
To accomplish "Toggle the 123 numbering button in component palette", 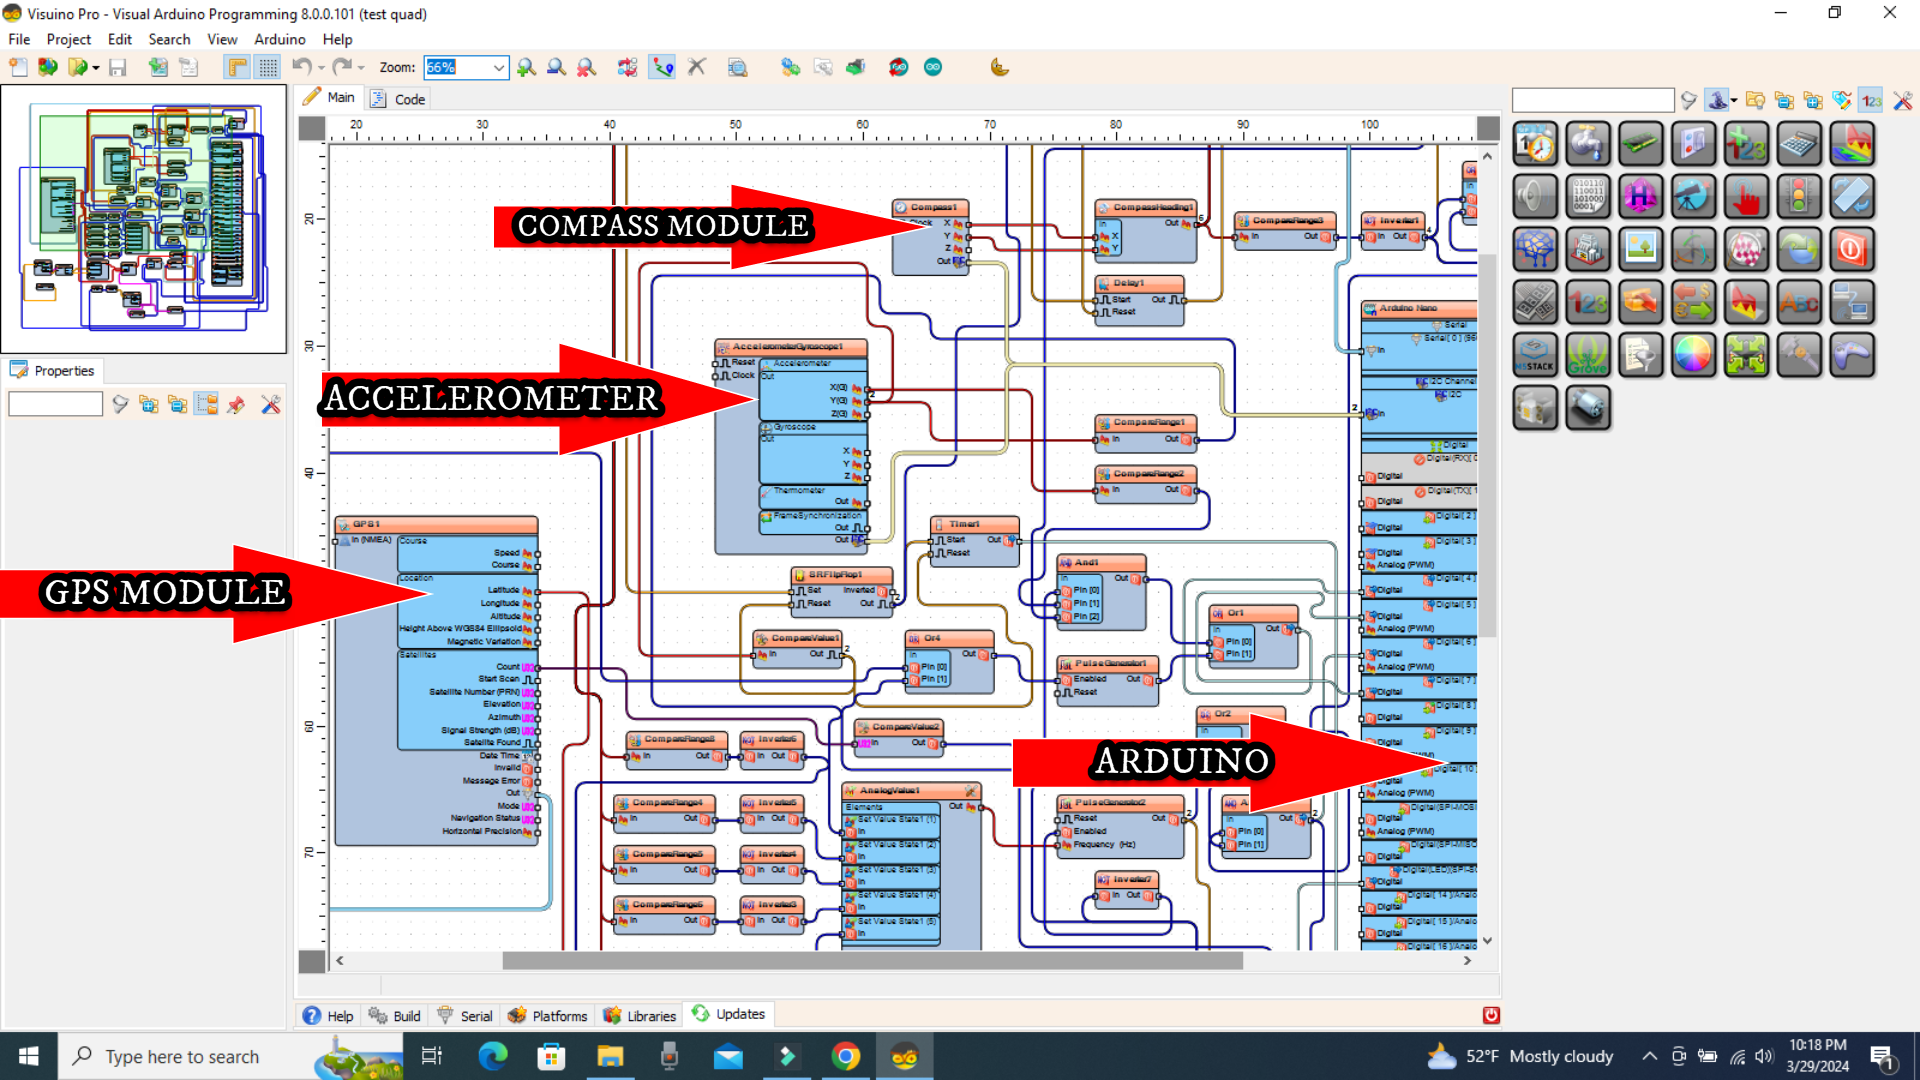I will 1872,100.
